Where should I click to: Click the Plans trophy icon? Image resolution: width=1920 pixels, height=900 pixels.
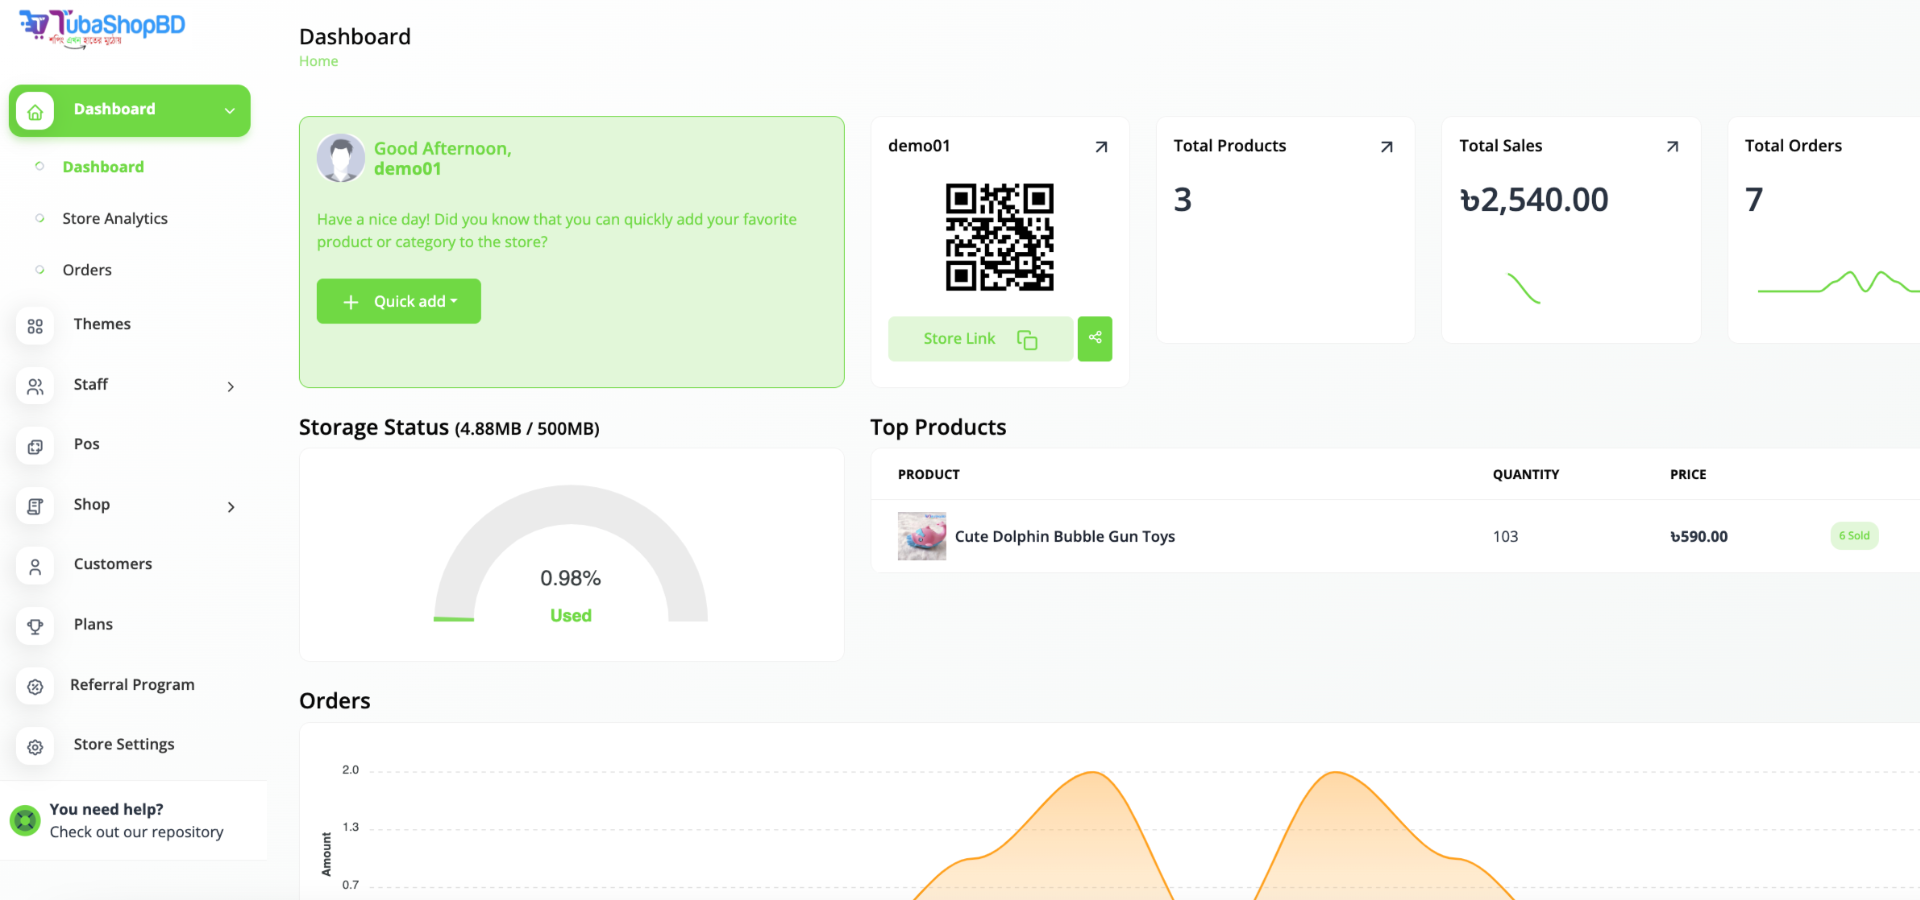click(35, 626)
